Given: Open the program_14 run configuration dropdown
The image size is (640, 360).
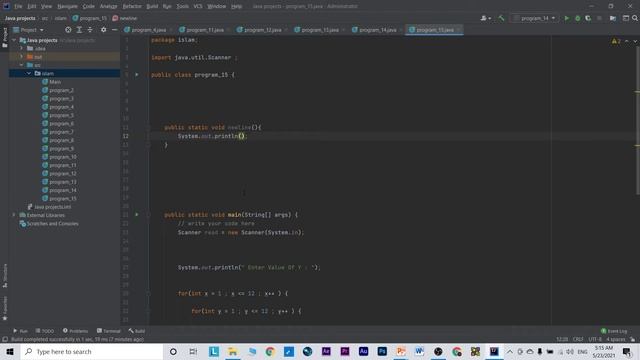Looking at the screenshot, I should (535, 18).
